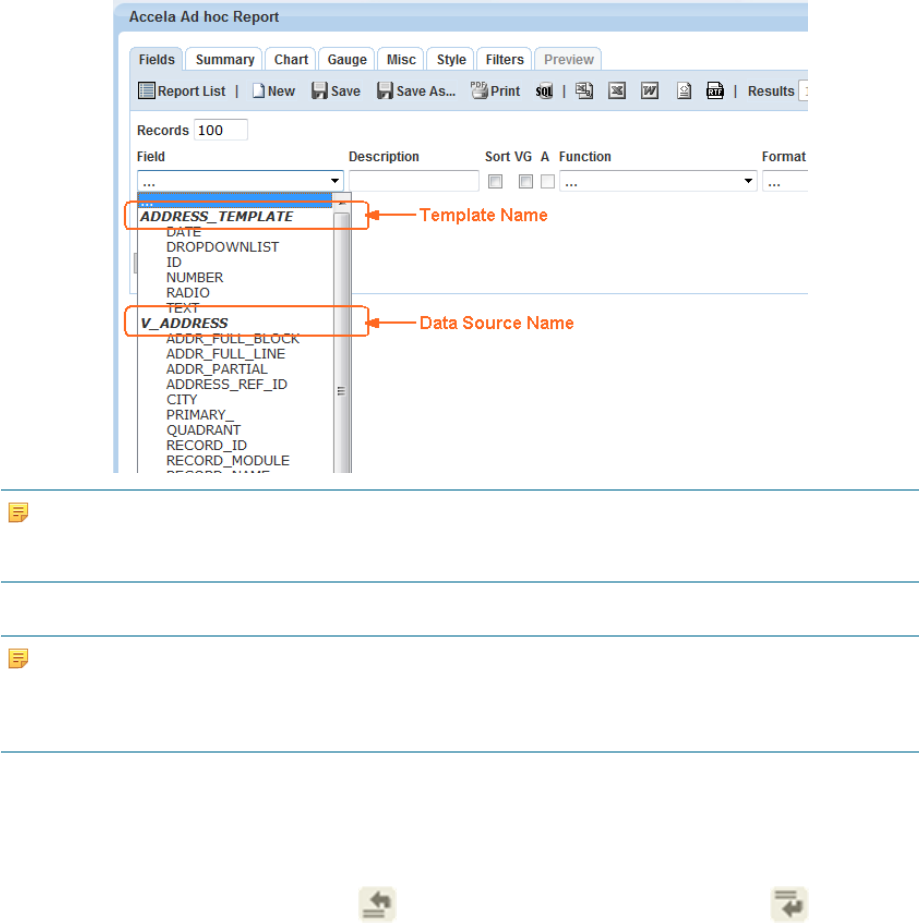Image resolution: width=919 pixels, height=923 pixels.
Task: Tick the A checkbox
Action: (548, 181)
